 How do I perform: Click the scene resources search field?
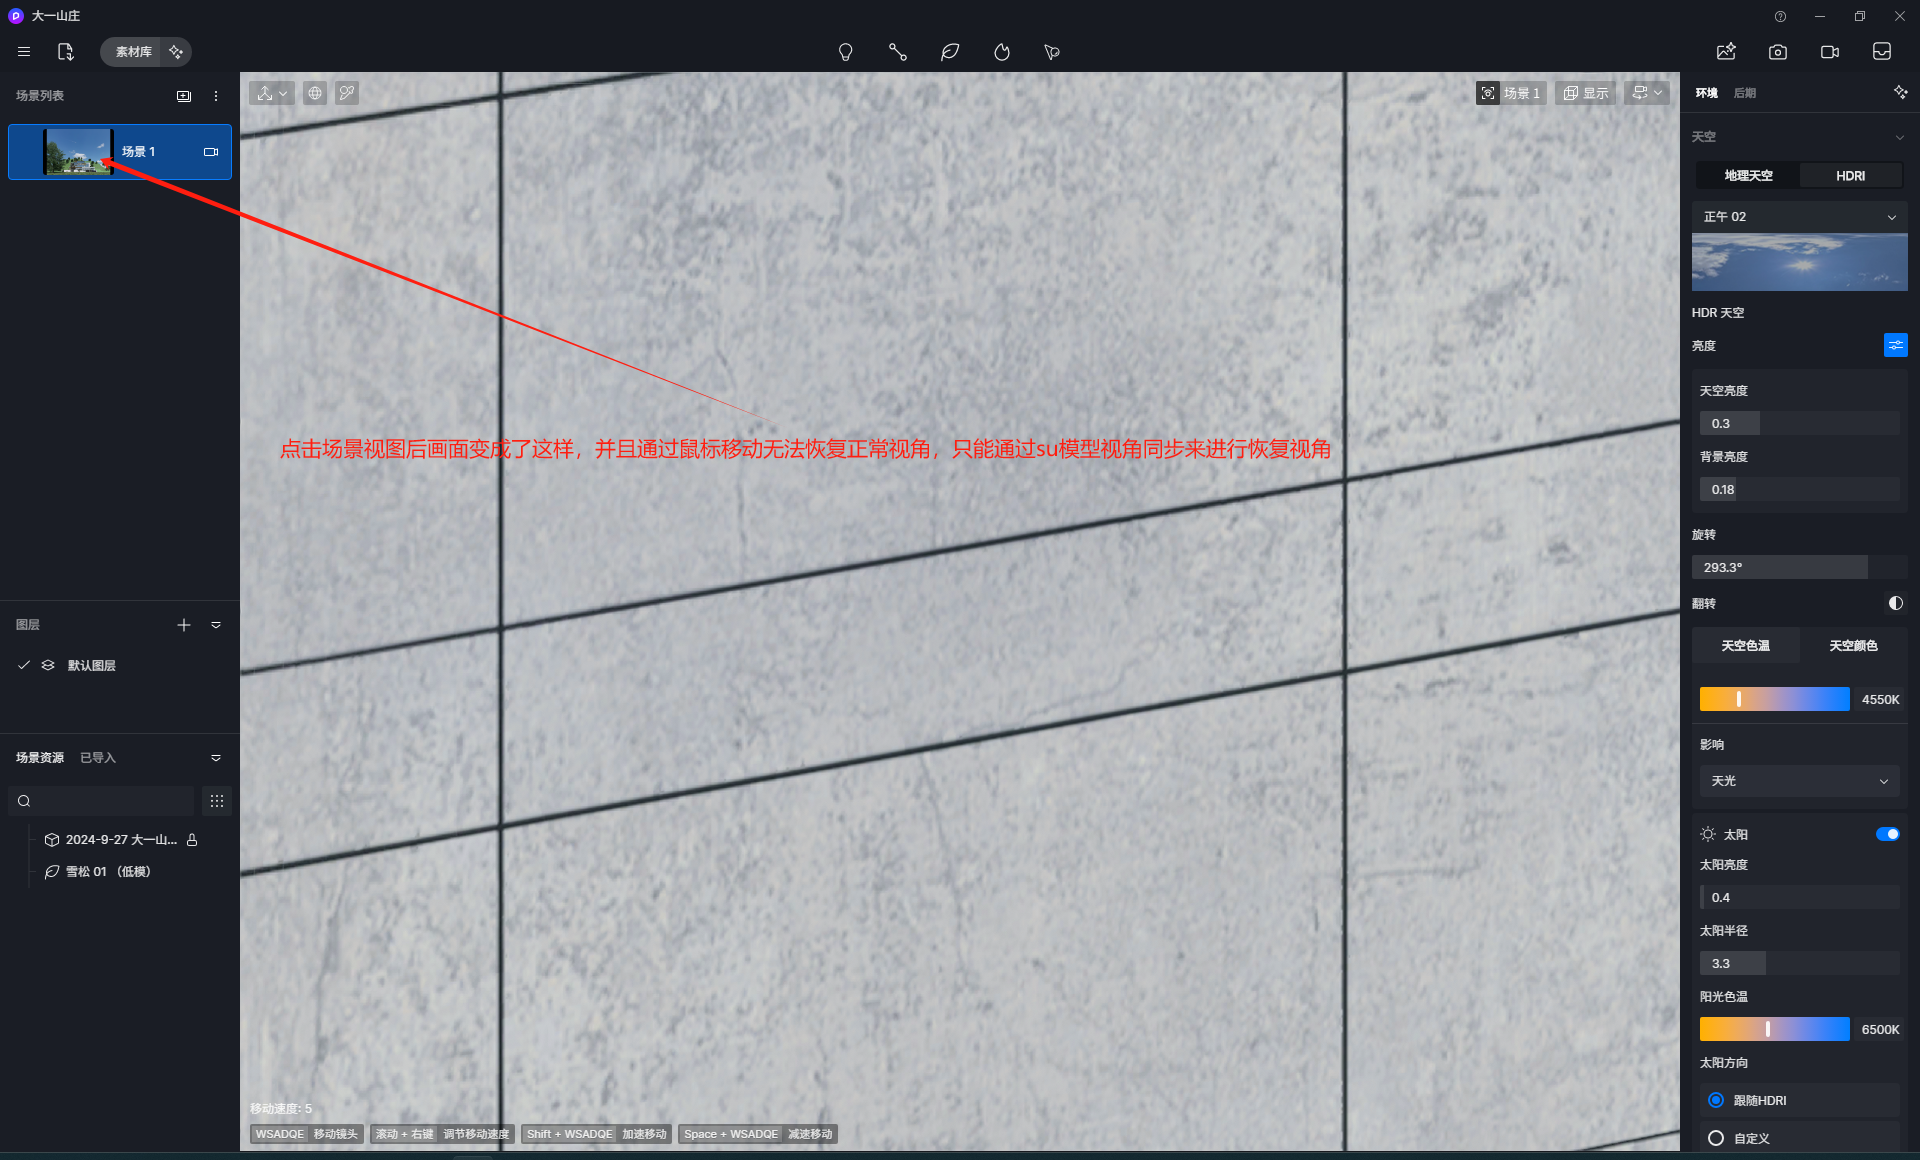[101, 801]
